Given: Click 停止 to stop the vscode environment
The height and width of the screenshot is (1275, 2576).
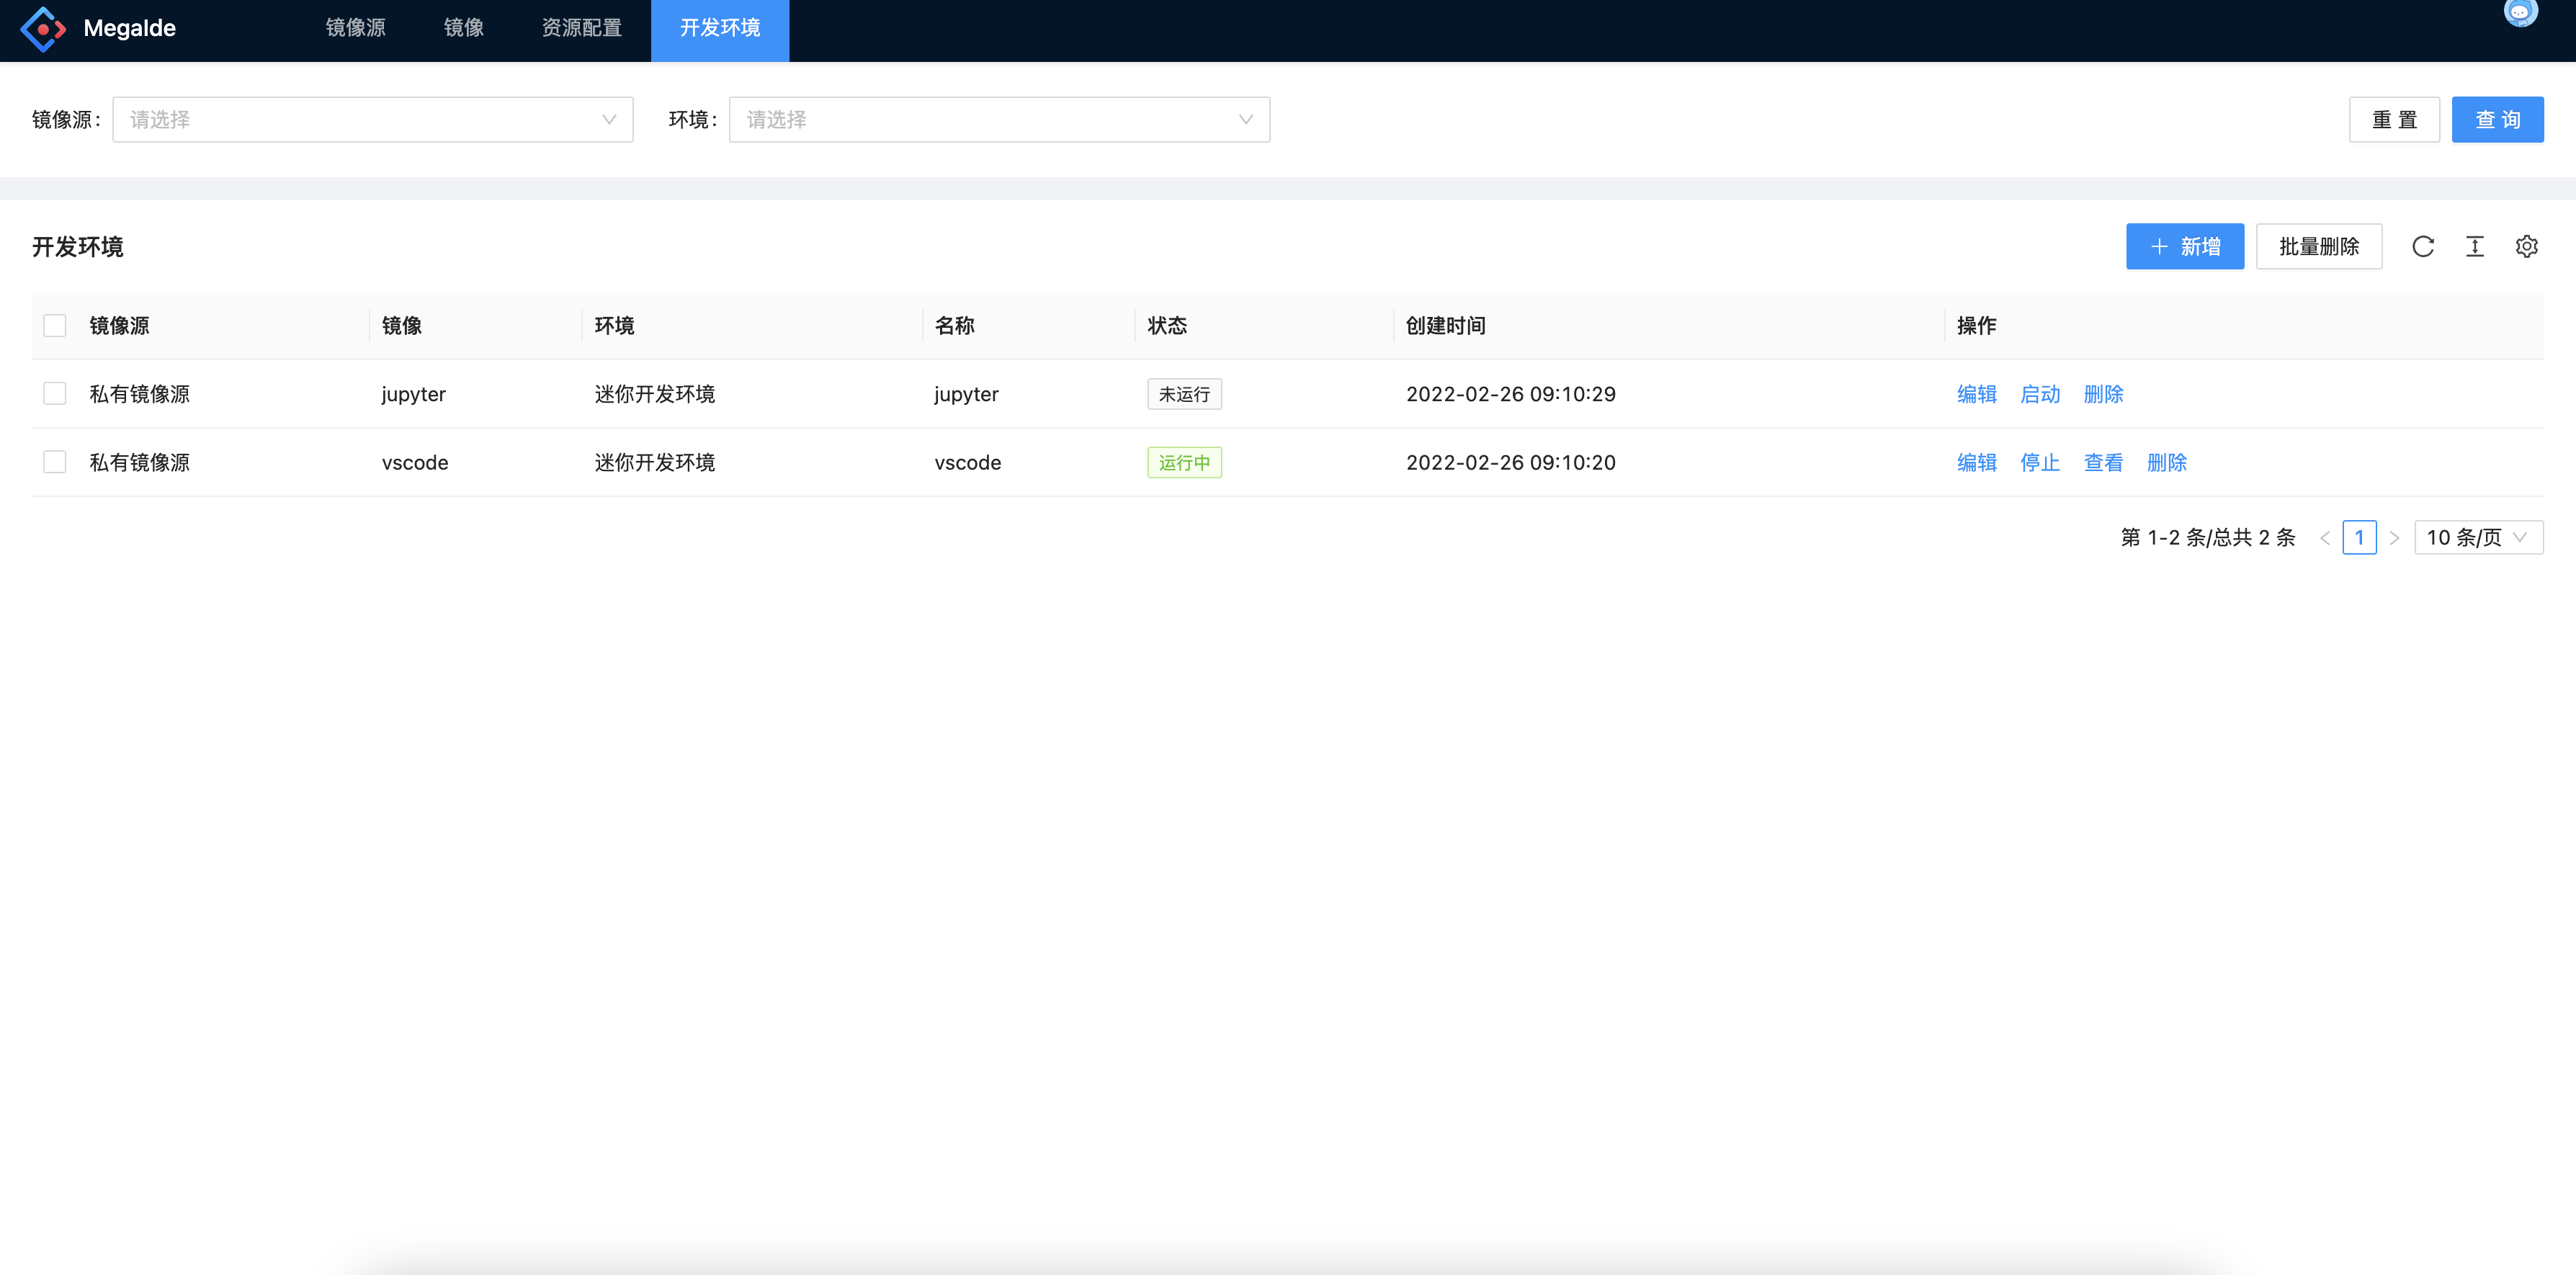Looking at the screenshot, I should coord(2040,462).
